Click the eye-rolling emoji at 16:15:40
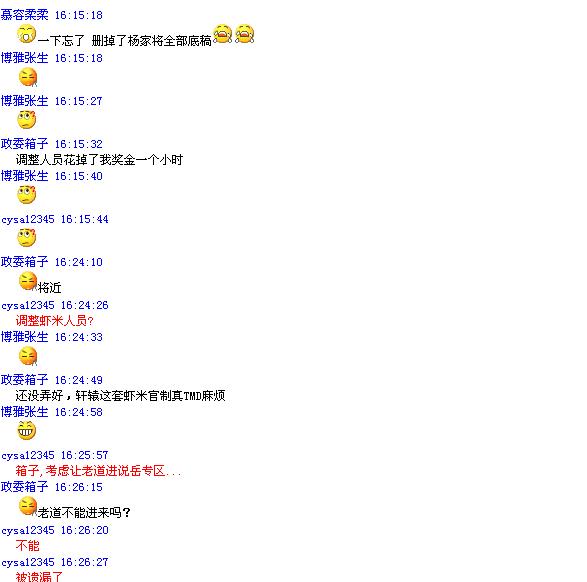 point(27,195)
